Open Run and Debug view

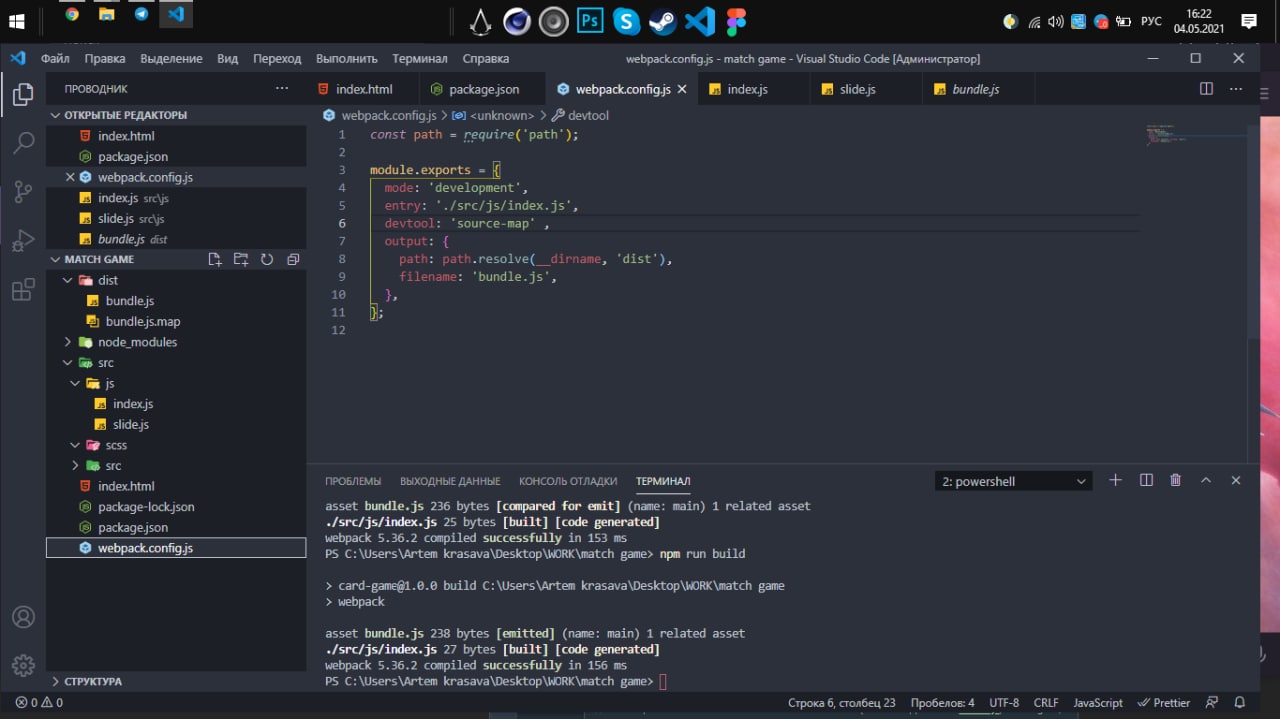coord(23,241)
